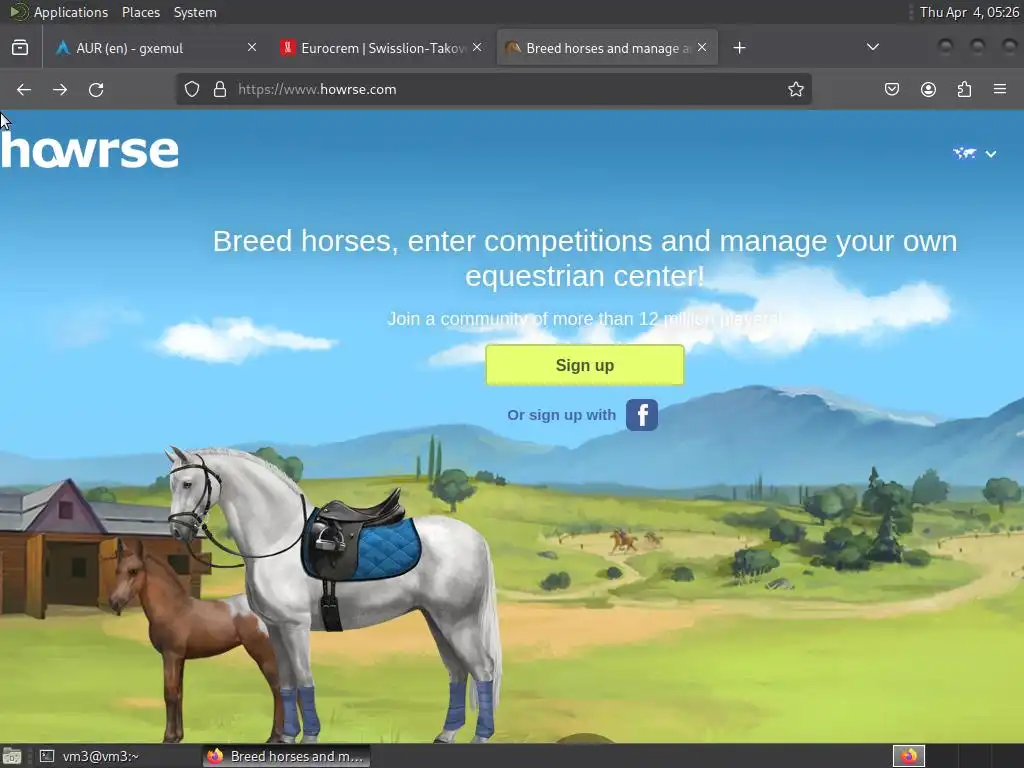This screenshot has height=768, width=1024.
Task: Click the Firefox View icon
Action: pos(20,48)
